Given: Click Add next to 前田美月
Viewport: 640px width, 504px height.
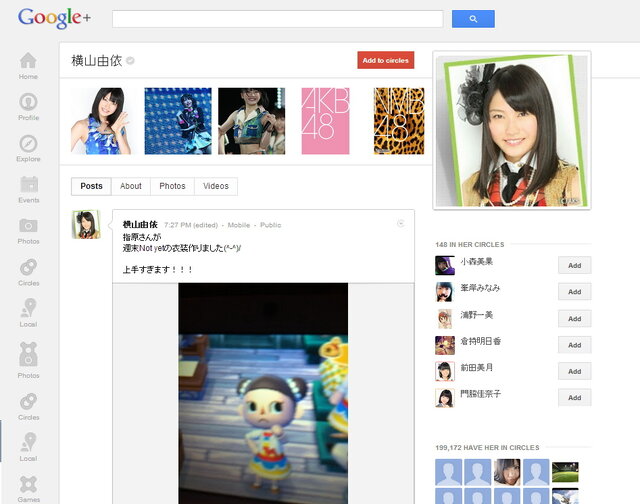Looking at the screenshot, I should 574,371.
